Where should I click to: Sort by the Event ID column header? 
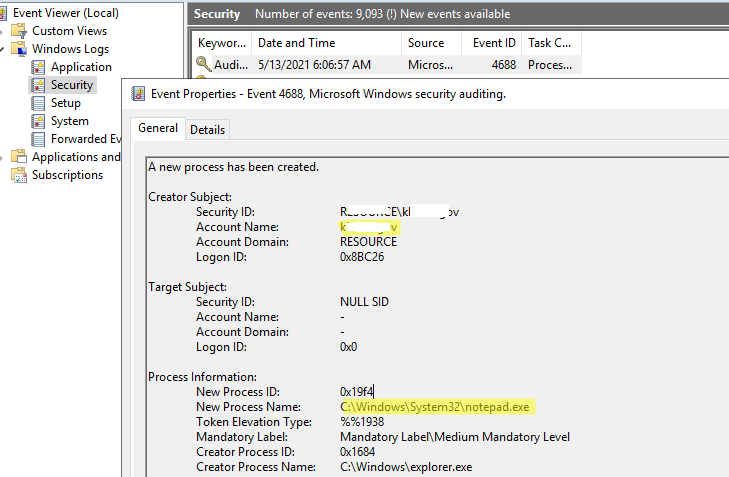pos(491,43)
